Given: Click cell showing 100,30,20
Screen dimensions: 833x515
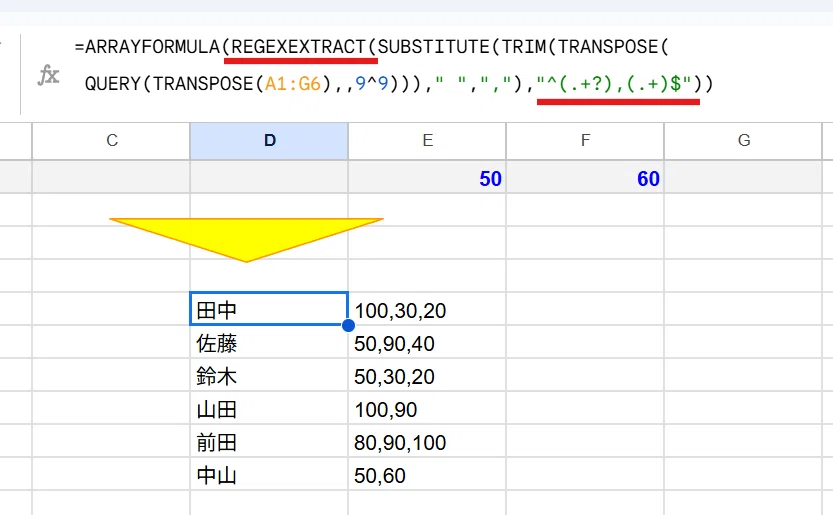Looking at the screenshot, I should click(x=427, y=310).
